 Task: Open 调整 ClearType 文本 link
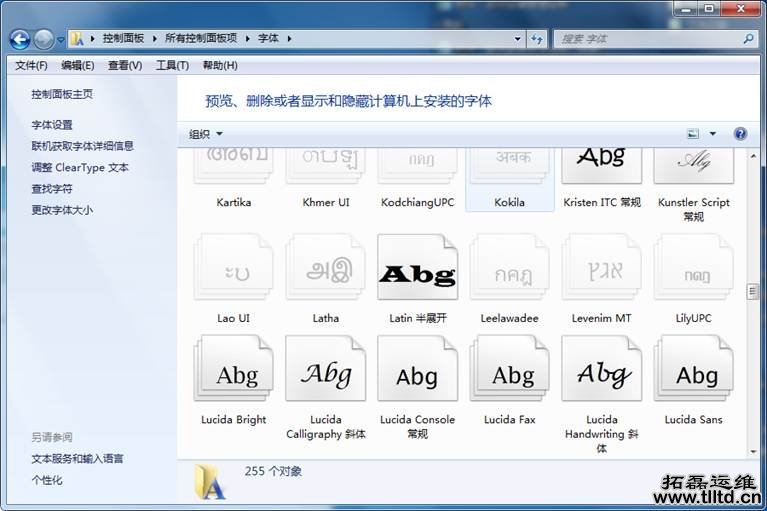80,168
